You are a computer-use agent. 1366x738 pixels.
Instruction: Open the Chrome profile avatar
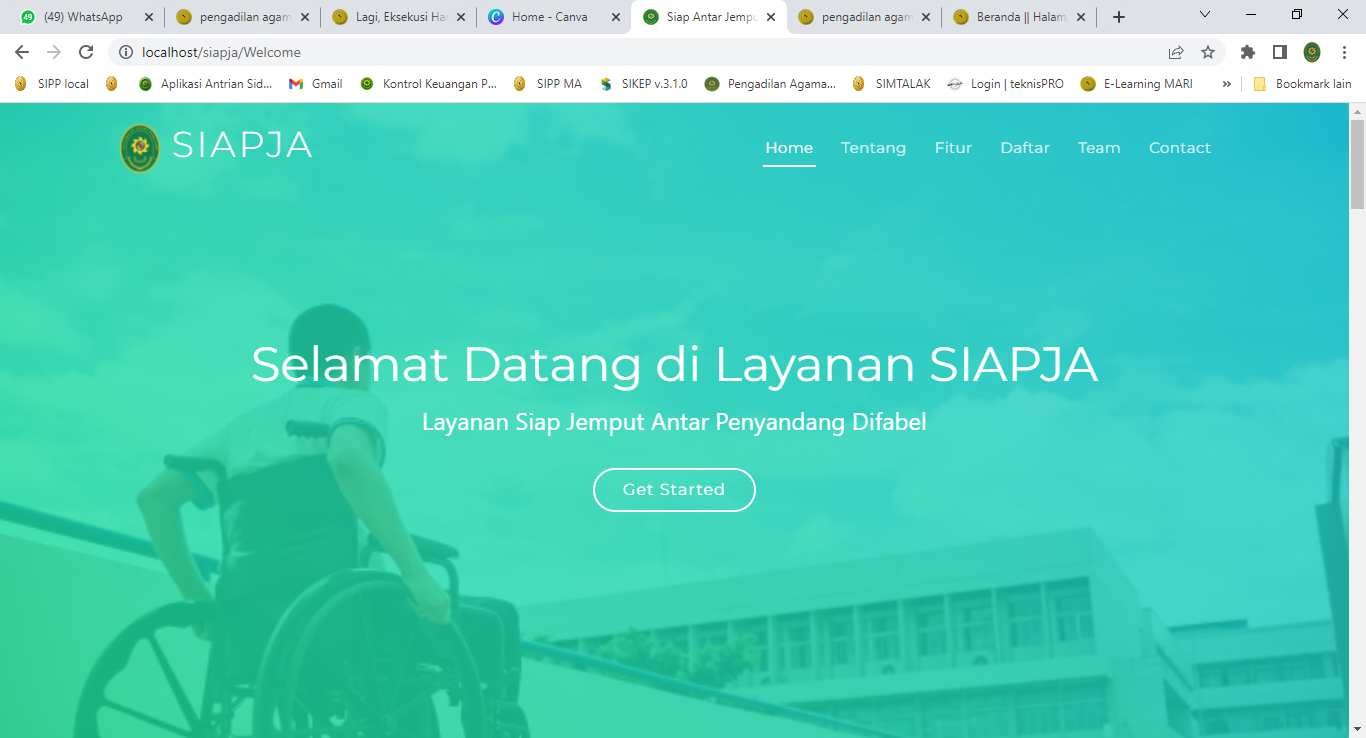1312,52
